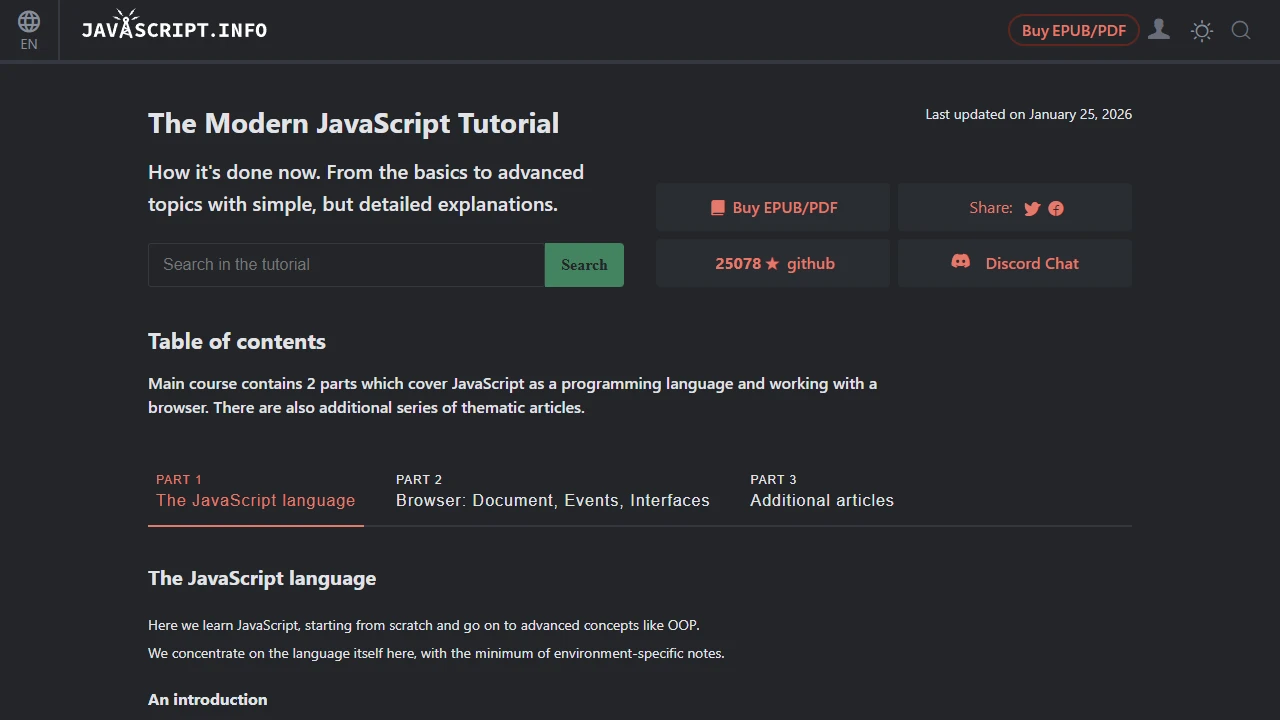This screenshot has width=1280, height=720.
Task: Open the user profile icon
Action: click(1159, 30)
